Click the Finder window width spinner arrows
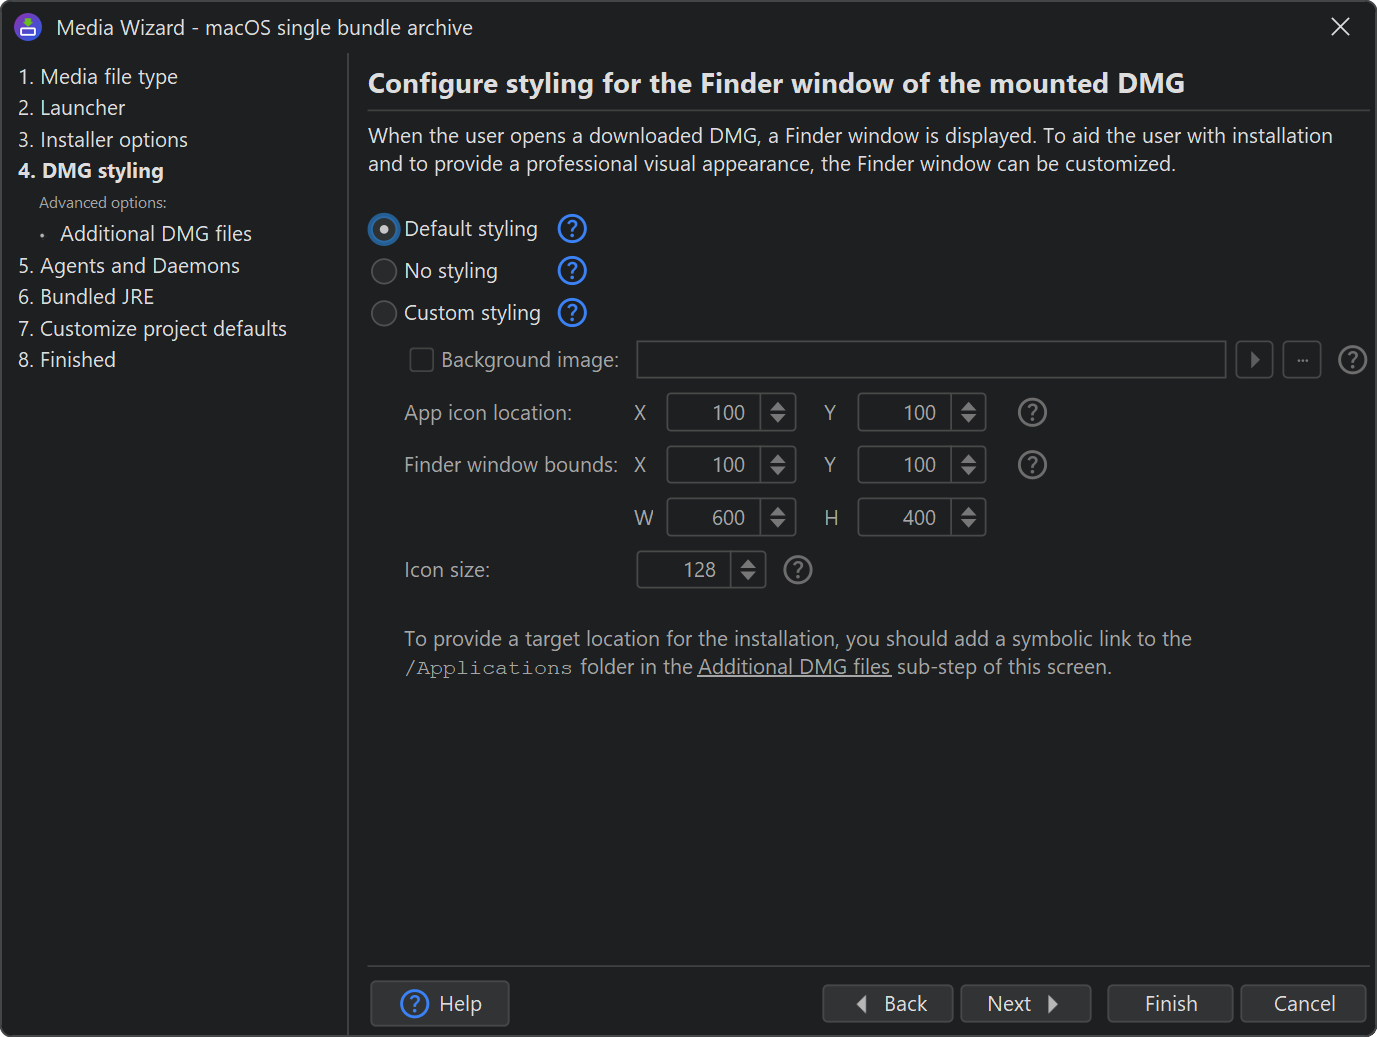This screenshot has height=1037, width=1377. tap(778, 518)
